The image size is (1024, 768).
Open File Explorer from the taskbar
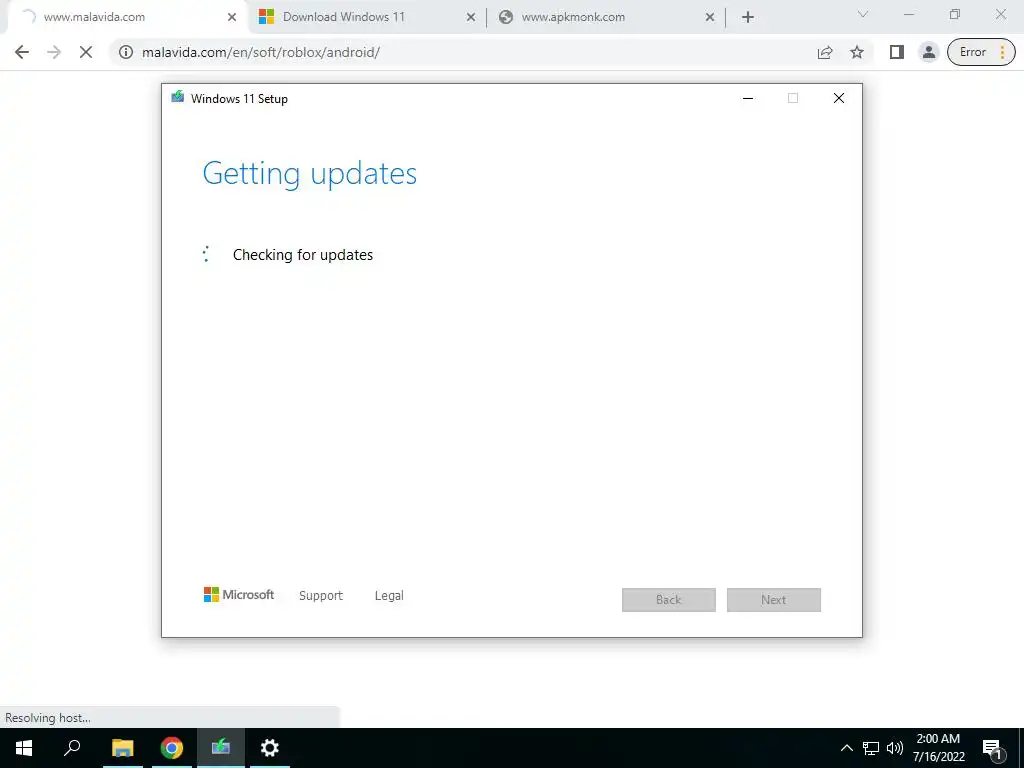tap(122, 748)
